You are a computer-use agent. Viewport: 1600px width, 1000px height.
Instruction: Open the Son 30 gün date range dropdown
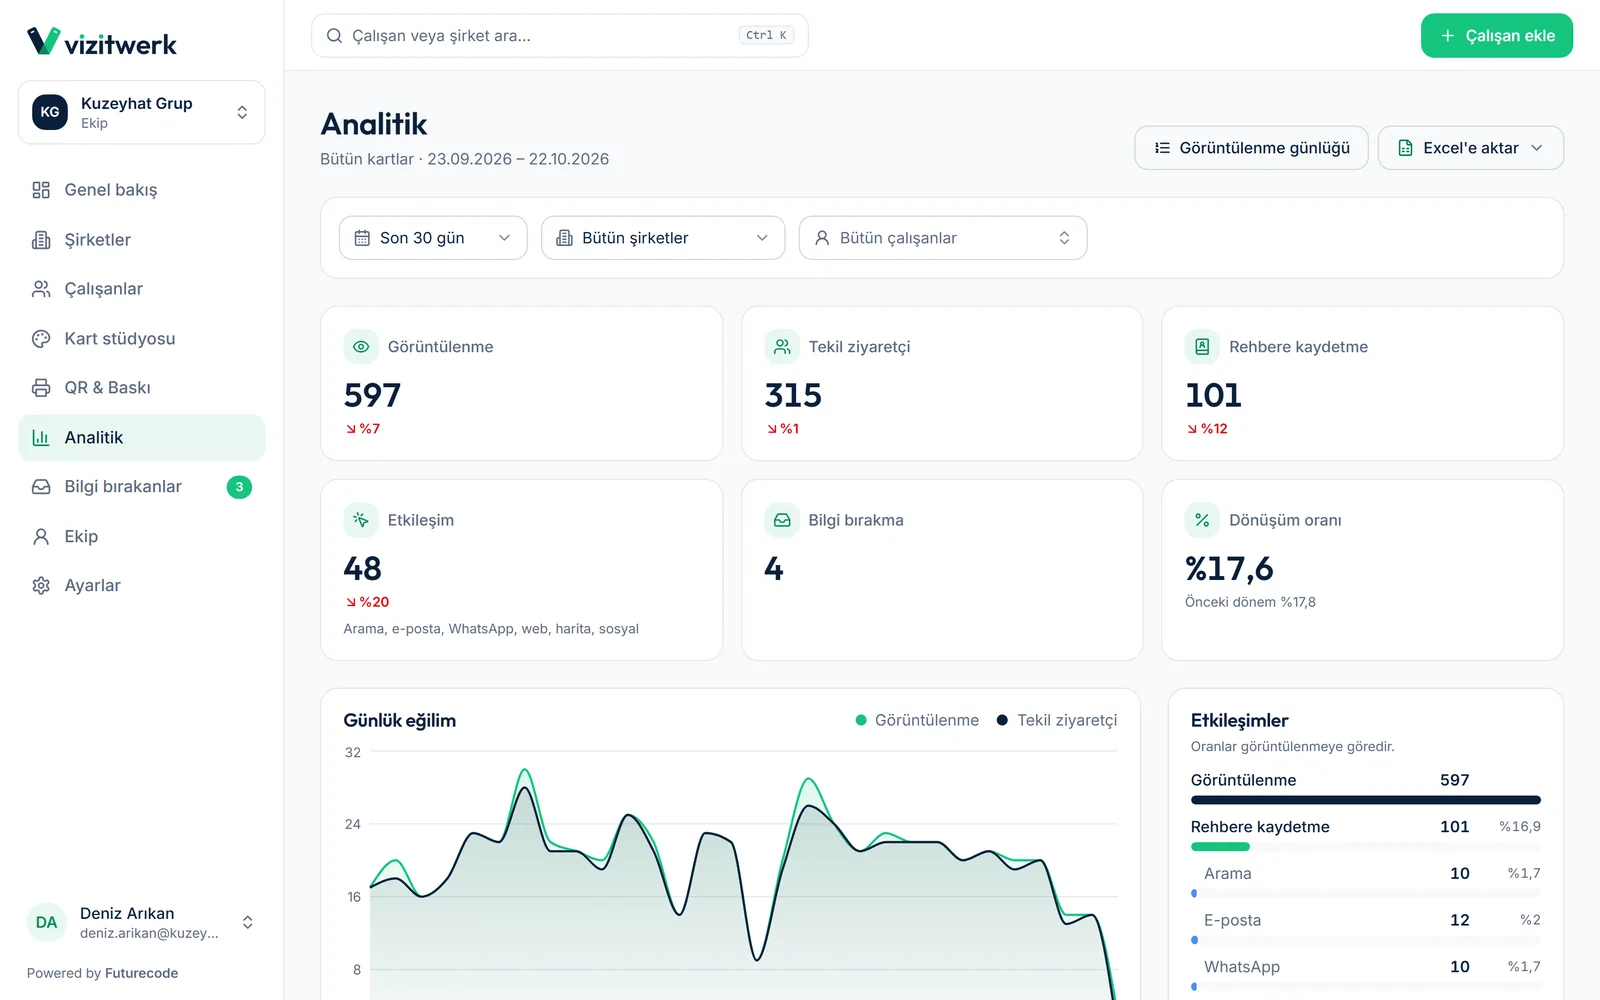433,238
